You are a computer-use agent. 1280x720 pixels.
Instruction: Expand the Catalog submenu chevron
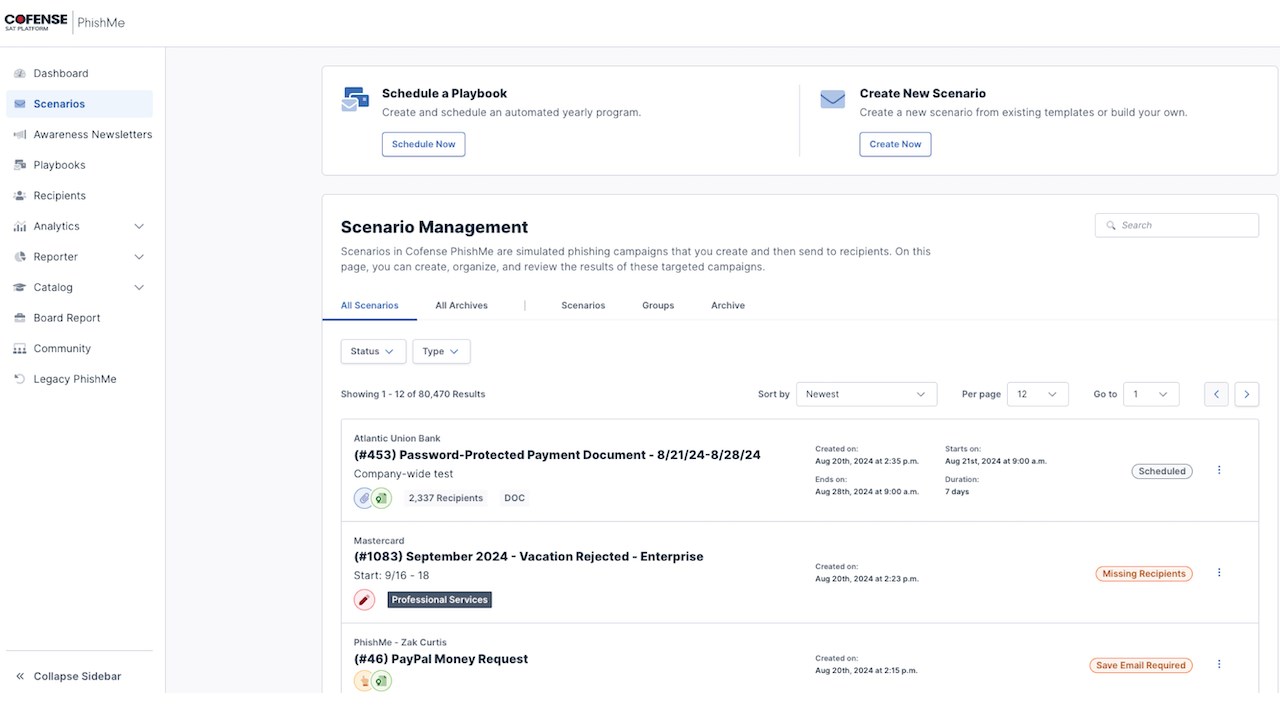[x=139, y=287]
